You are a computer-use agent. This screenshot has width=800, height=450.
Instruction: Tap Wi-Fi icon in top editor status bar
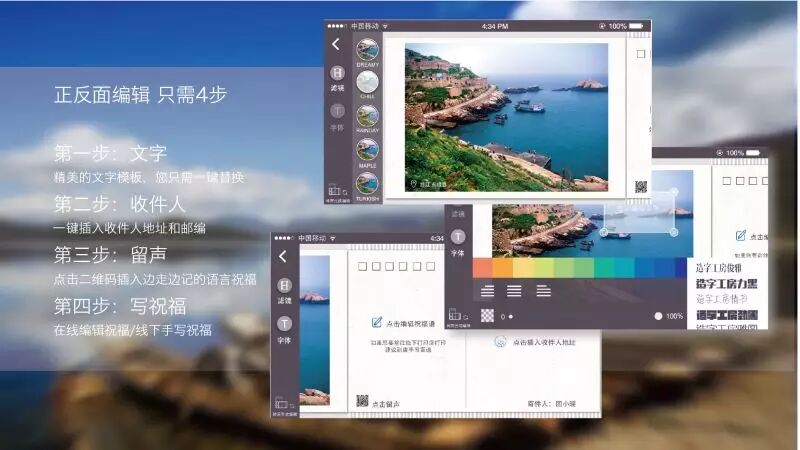pyautogui.click(x=385, y=26)
